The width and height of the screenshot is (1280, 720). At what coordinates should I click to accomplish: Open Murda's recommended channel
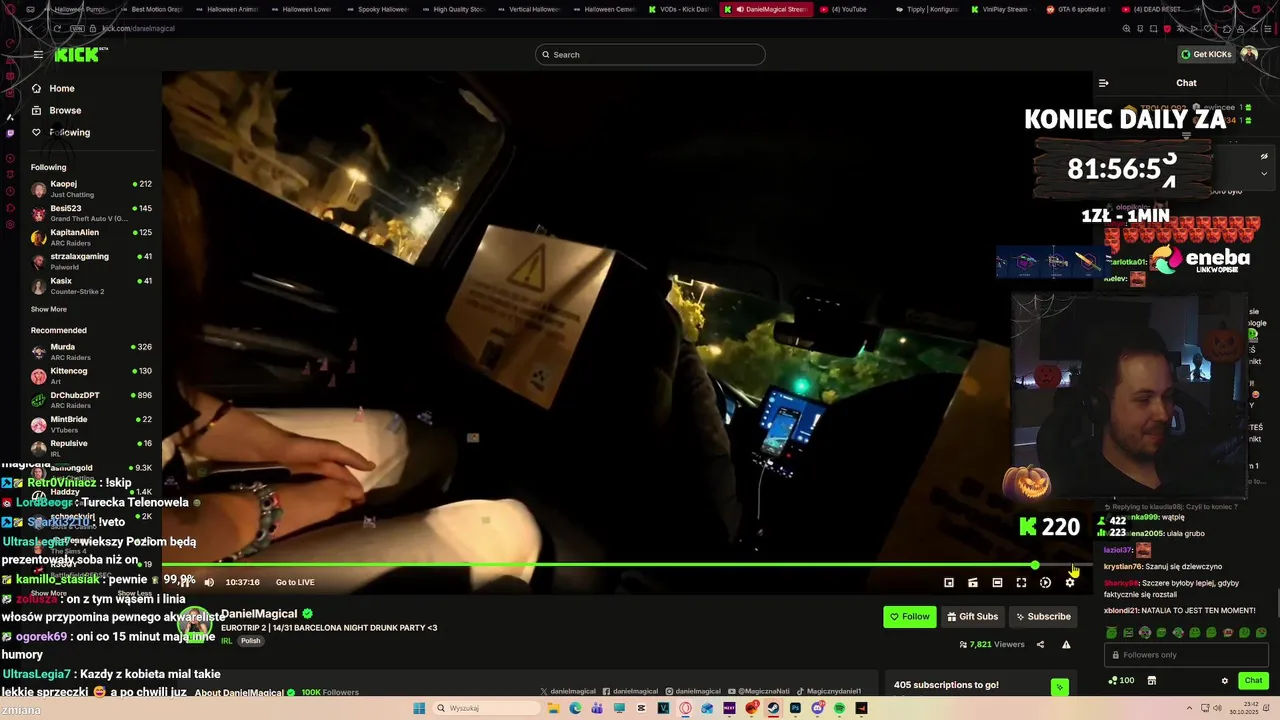[91, 351]
